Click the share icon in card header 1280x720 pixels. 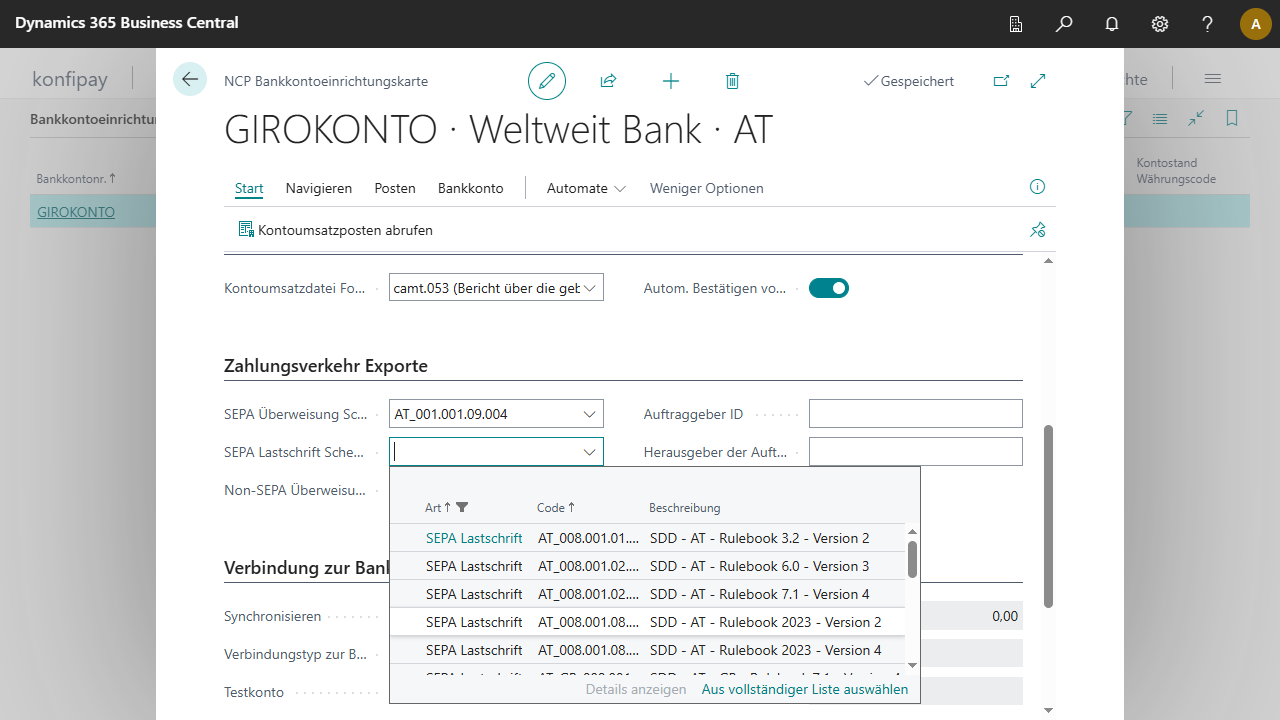click(608, 81)
